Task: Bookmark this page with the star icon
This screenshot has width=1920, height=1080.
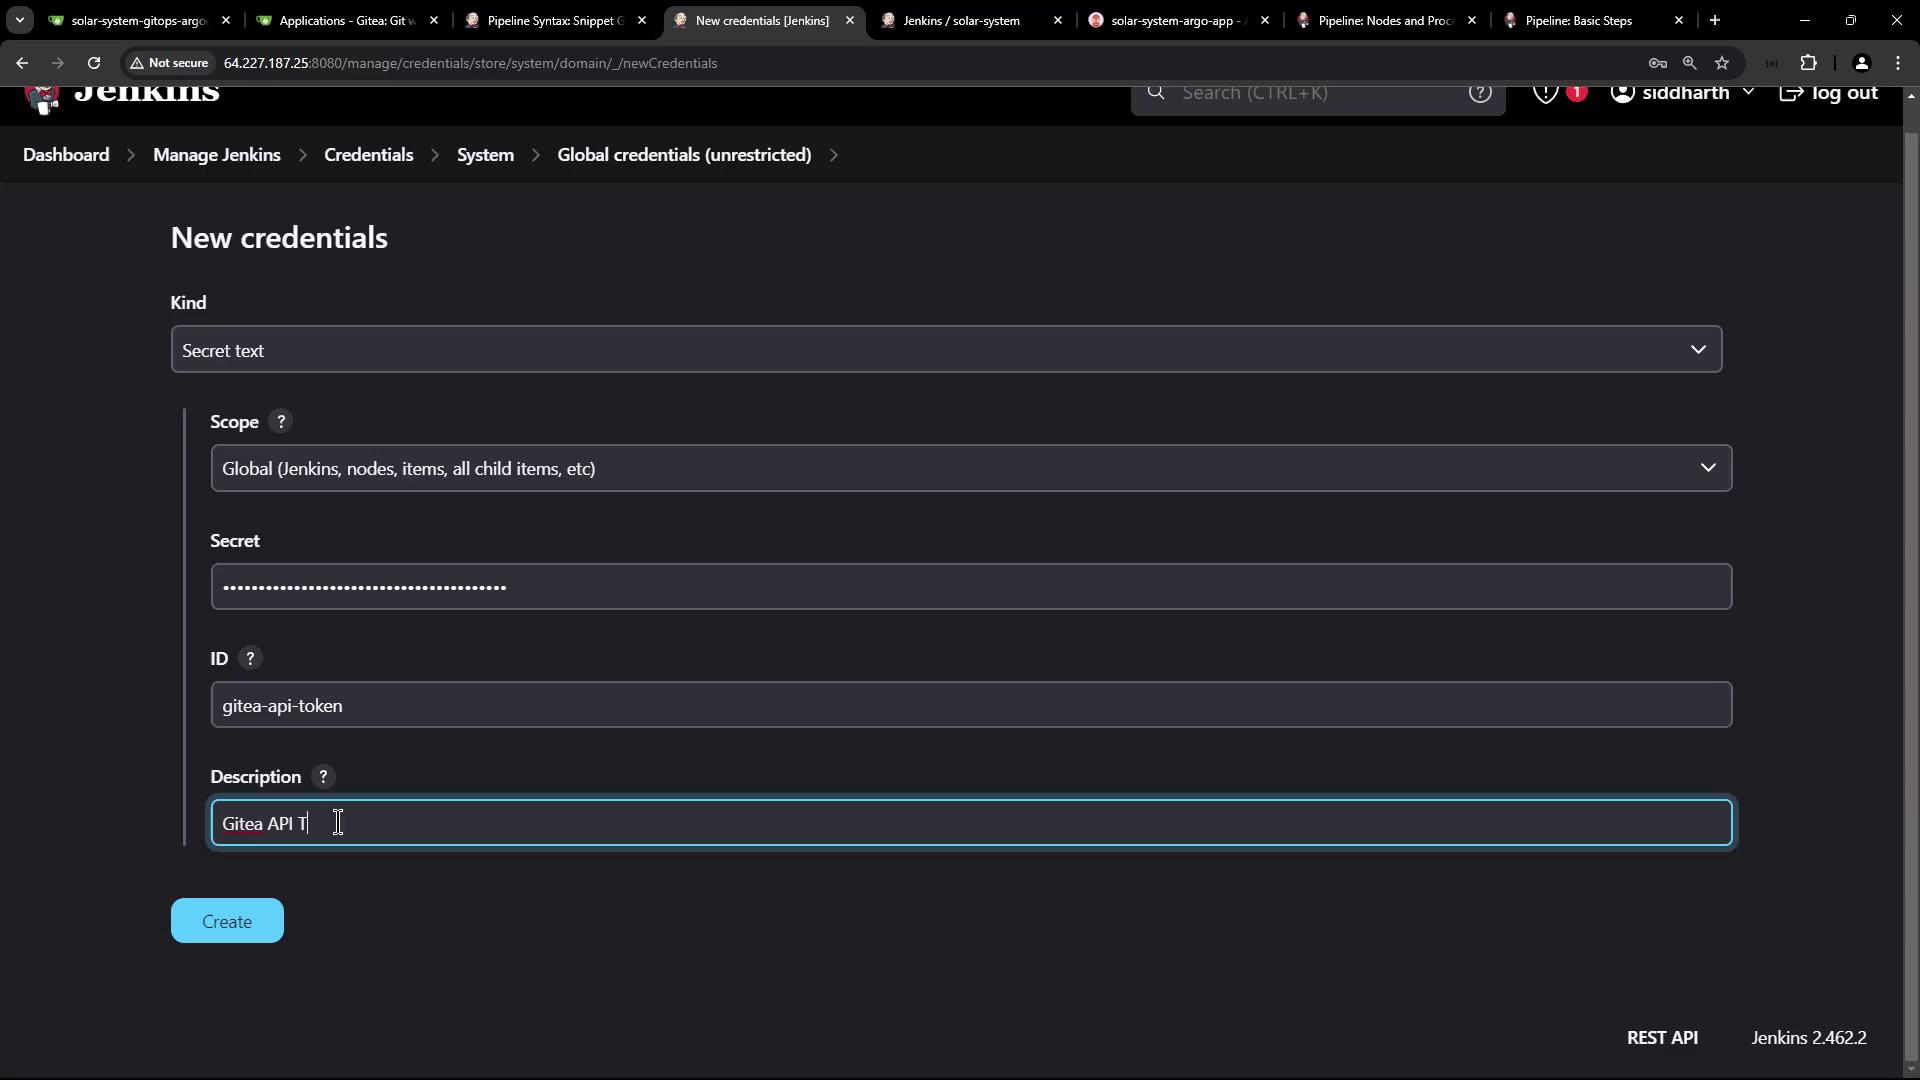Action: pyautogui.click(x=1721, y=63)
